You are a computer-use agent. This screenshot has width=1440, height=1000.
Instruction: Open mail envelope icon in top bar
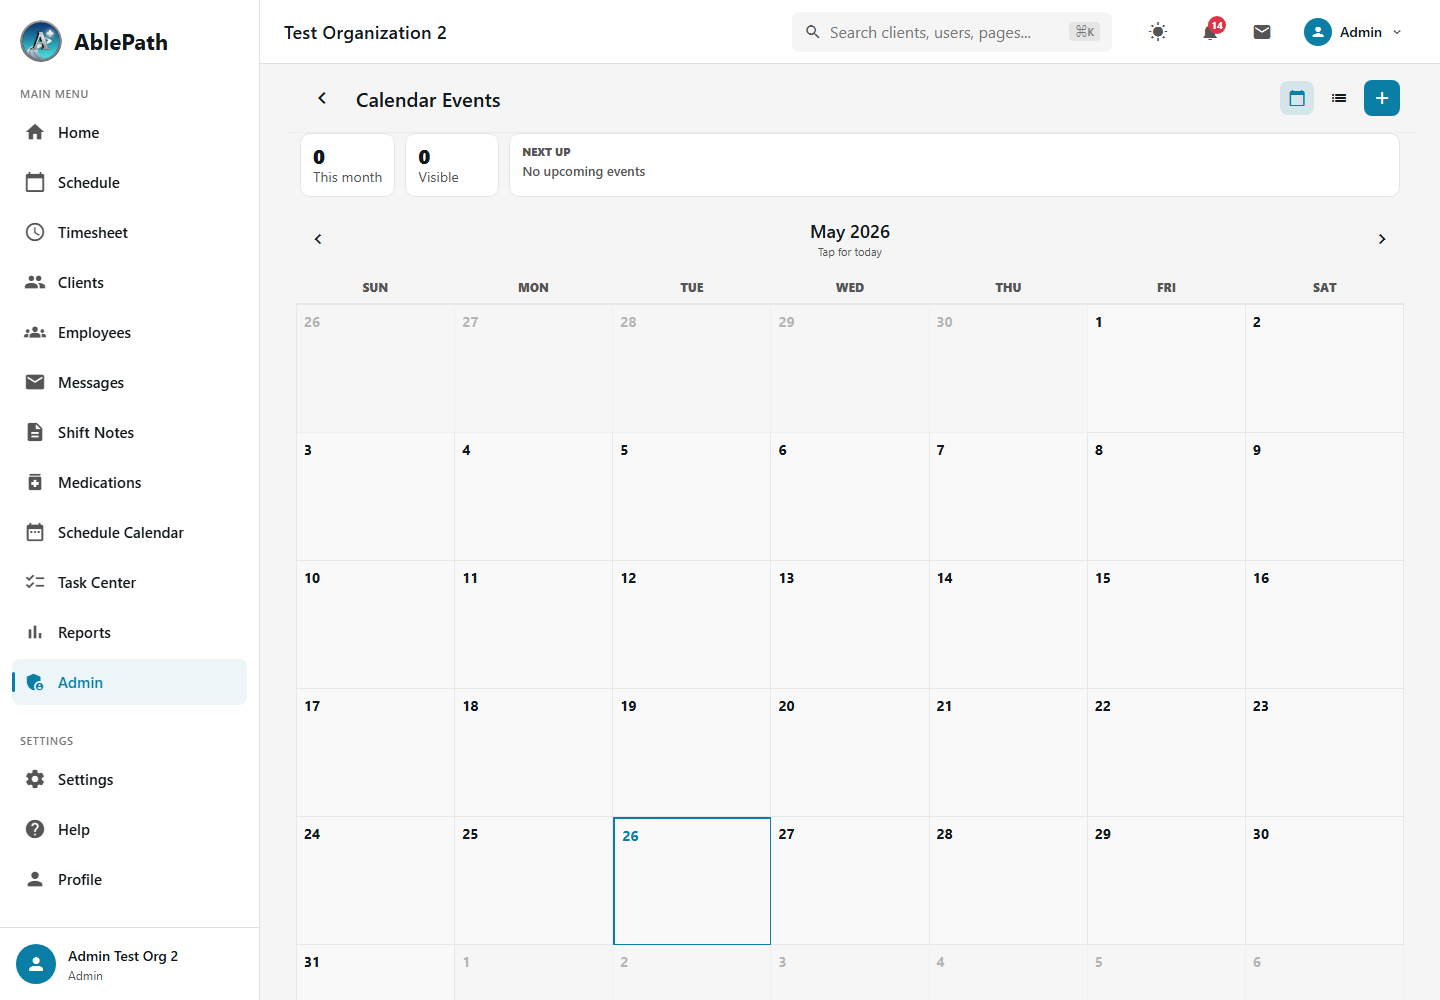[1262, 32]
